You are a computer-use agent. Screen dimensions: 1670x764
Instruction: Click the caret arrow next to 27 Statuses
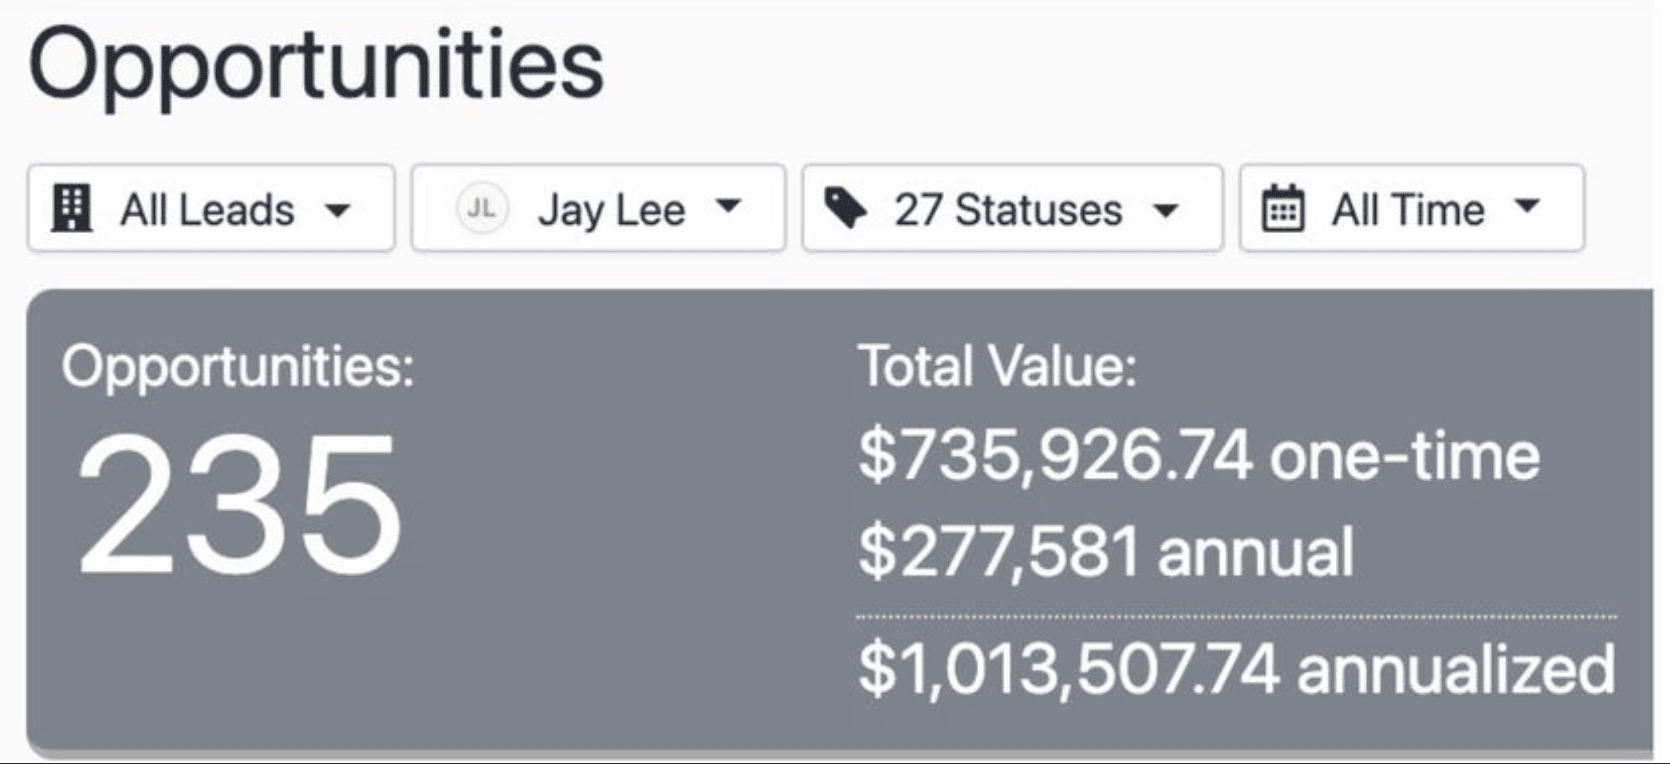point(1166,211)
